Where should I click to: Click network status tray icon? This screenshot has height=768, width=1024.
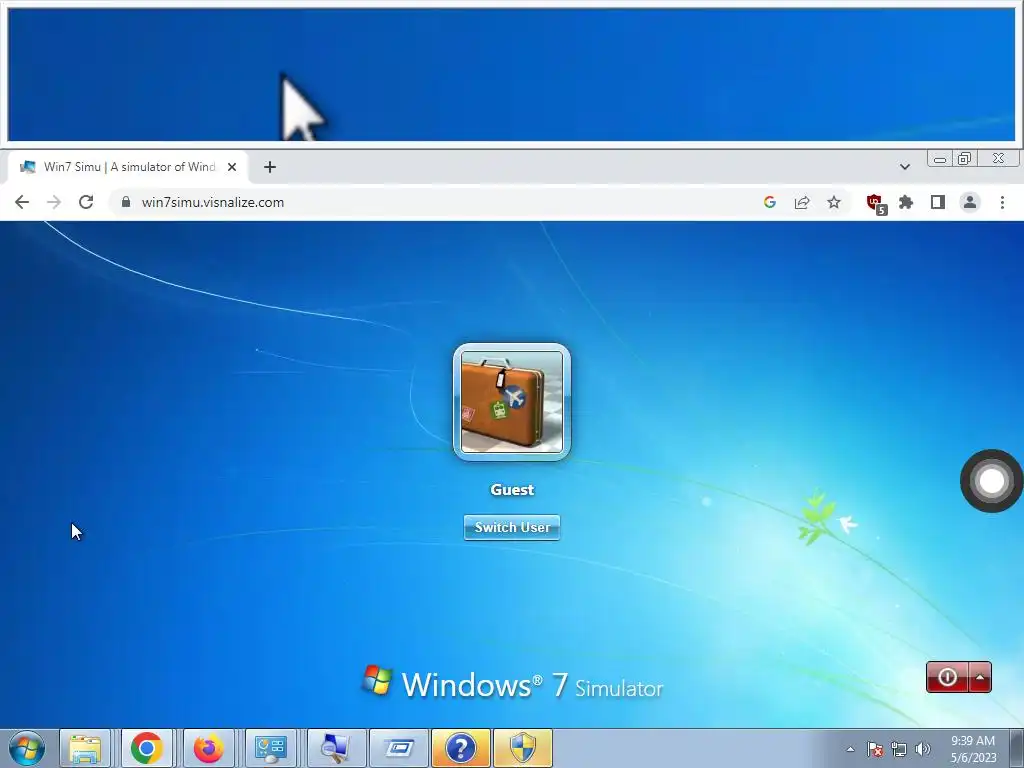(899, 749)
